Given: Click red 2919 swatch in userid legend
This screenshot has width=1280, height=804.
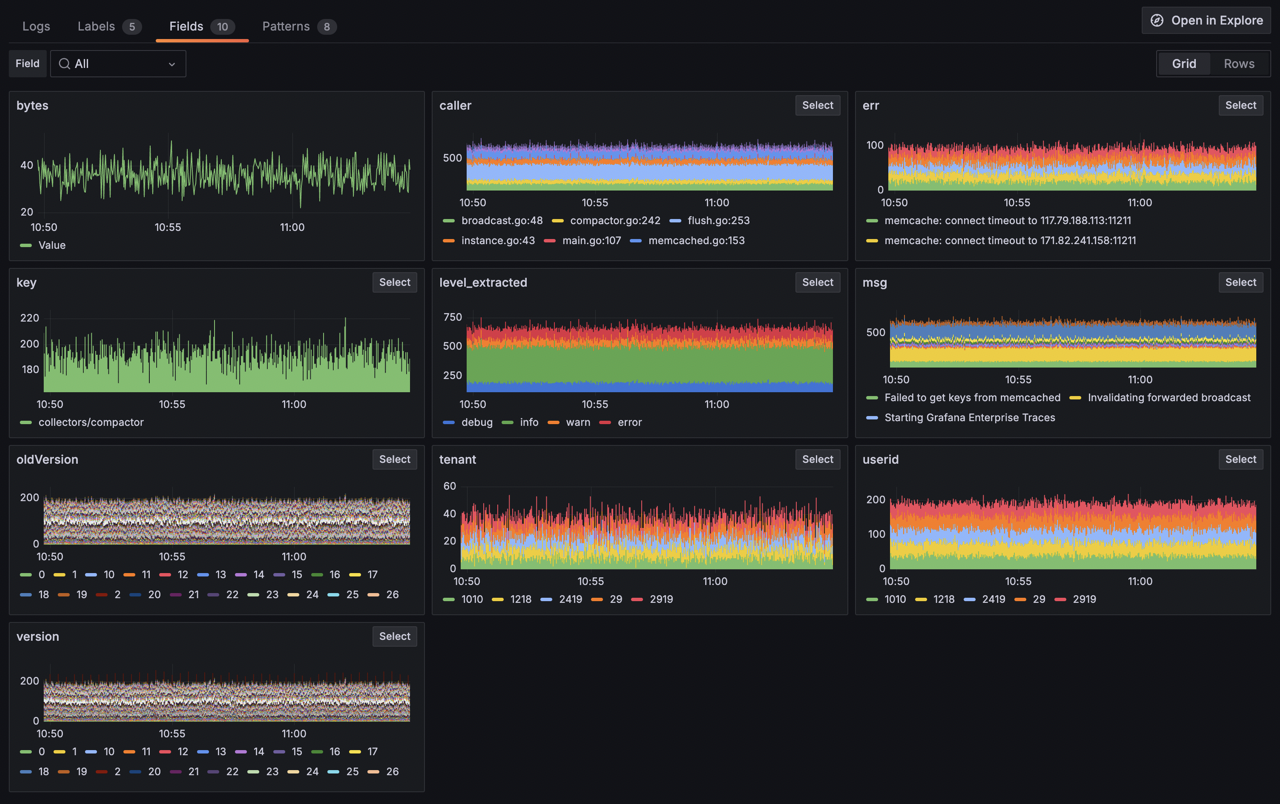Looking at the screenshot, I should coord(1060,599).
